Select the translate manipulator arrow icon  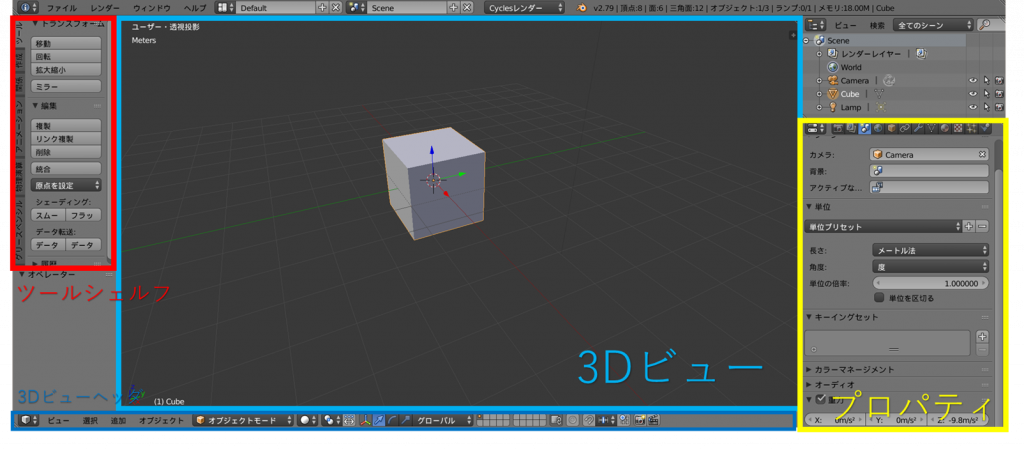[379, 421]
